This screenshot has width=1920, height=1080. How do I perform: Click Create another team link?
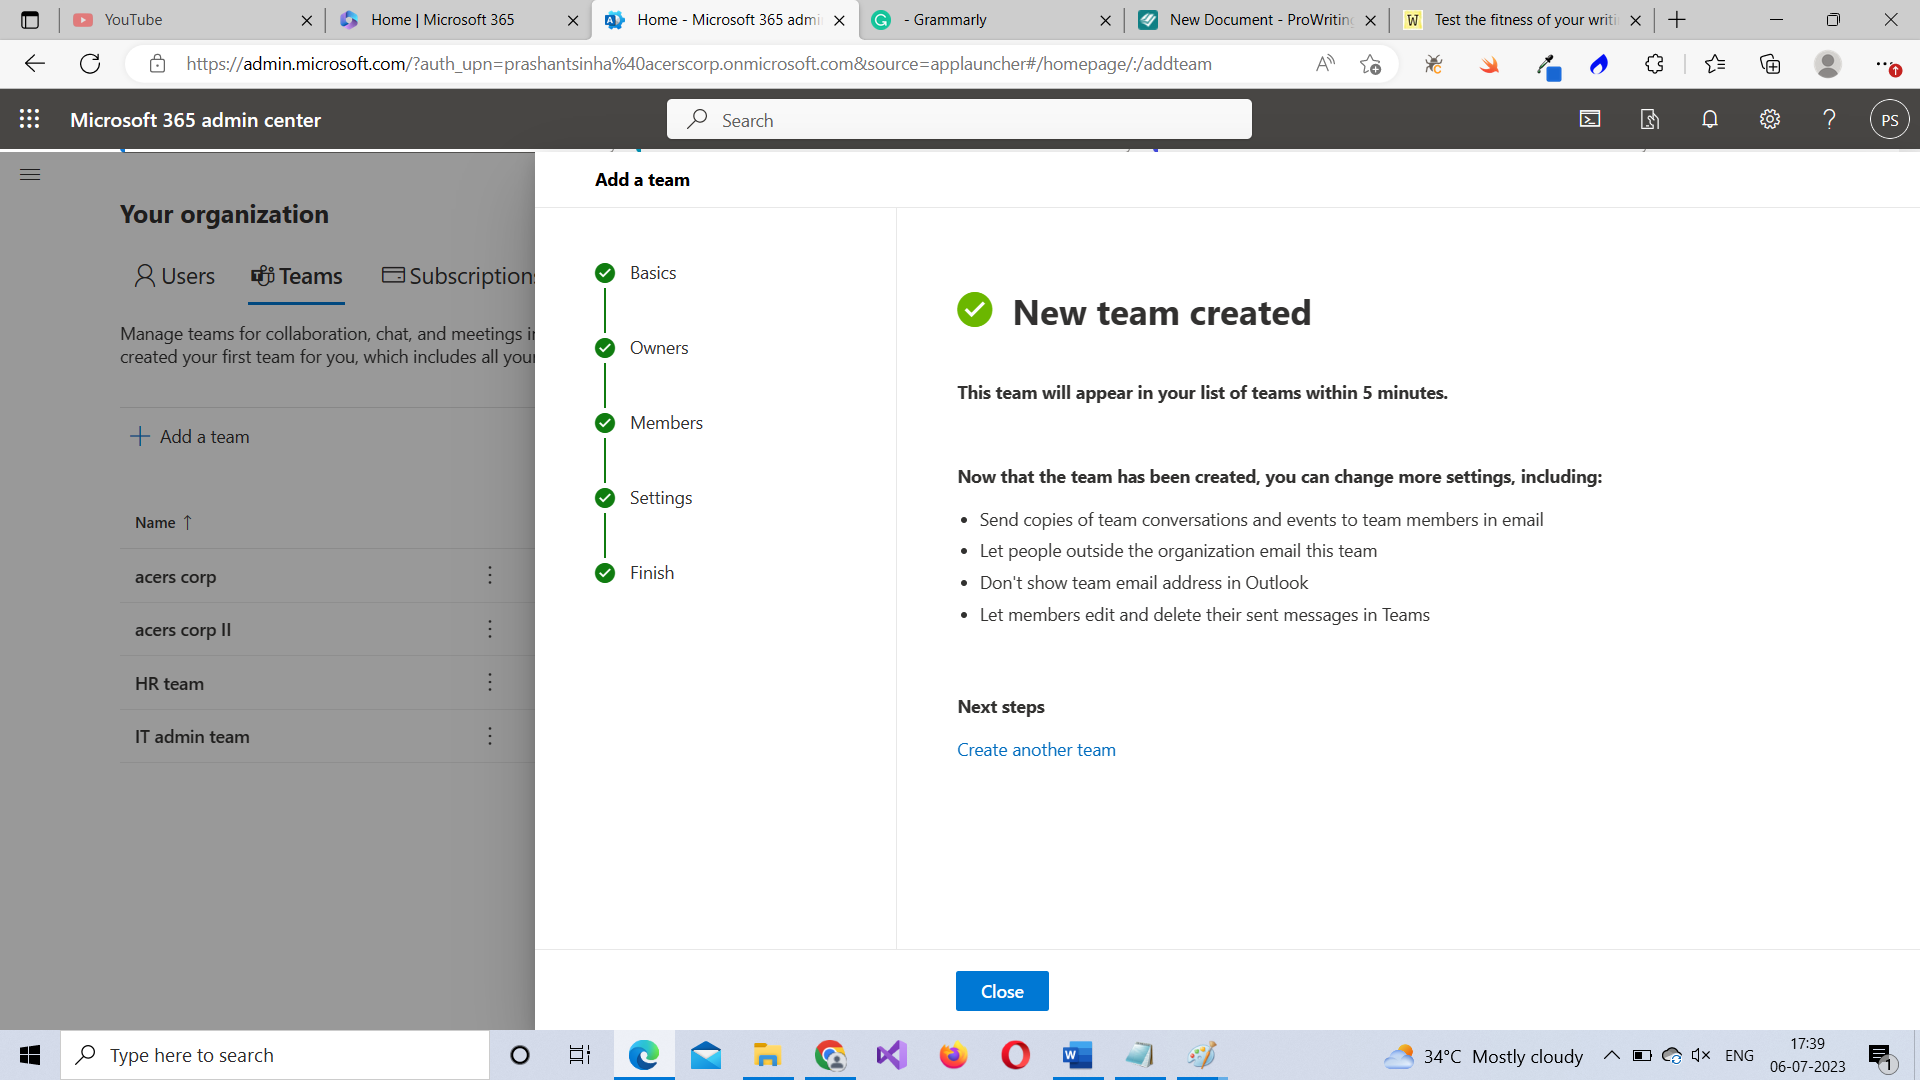tap(1036, 750)
